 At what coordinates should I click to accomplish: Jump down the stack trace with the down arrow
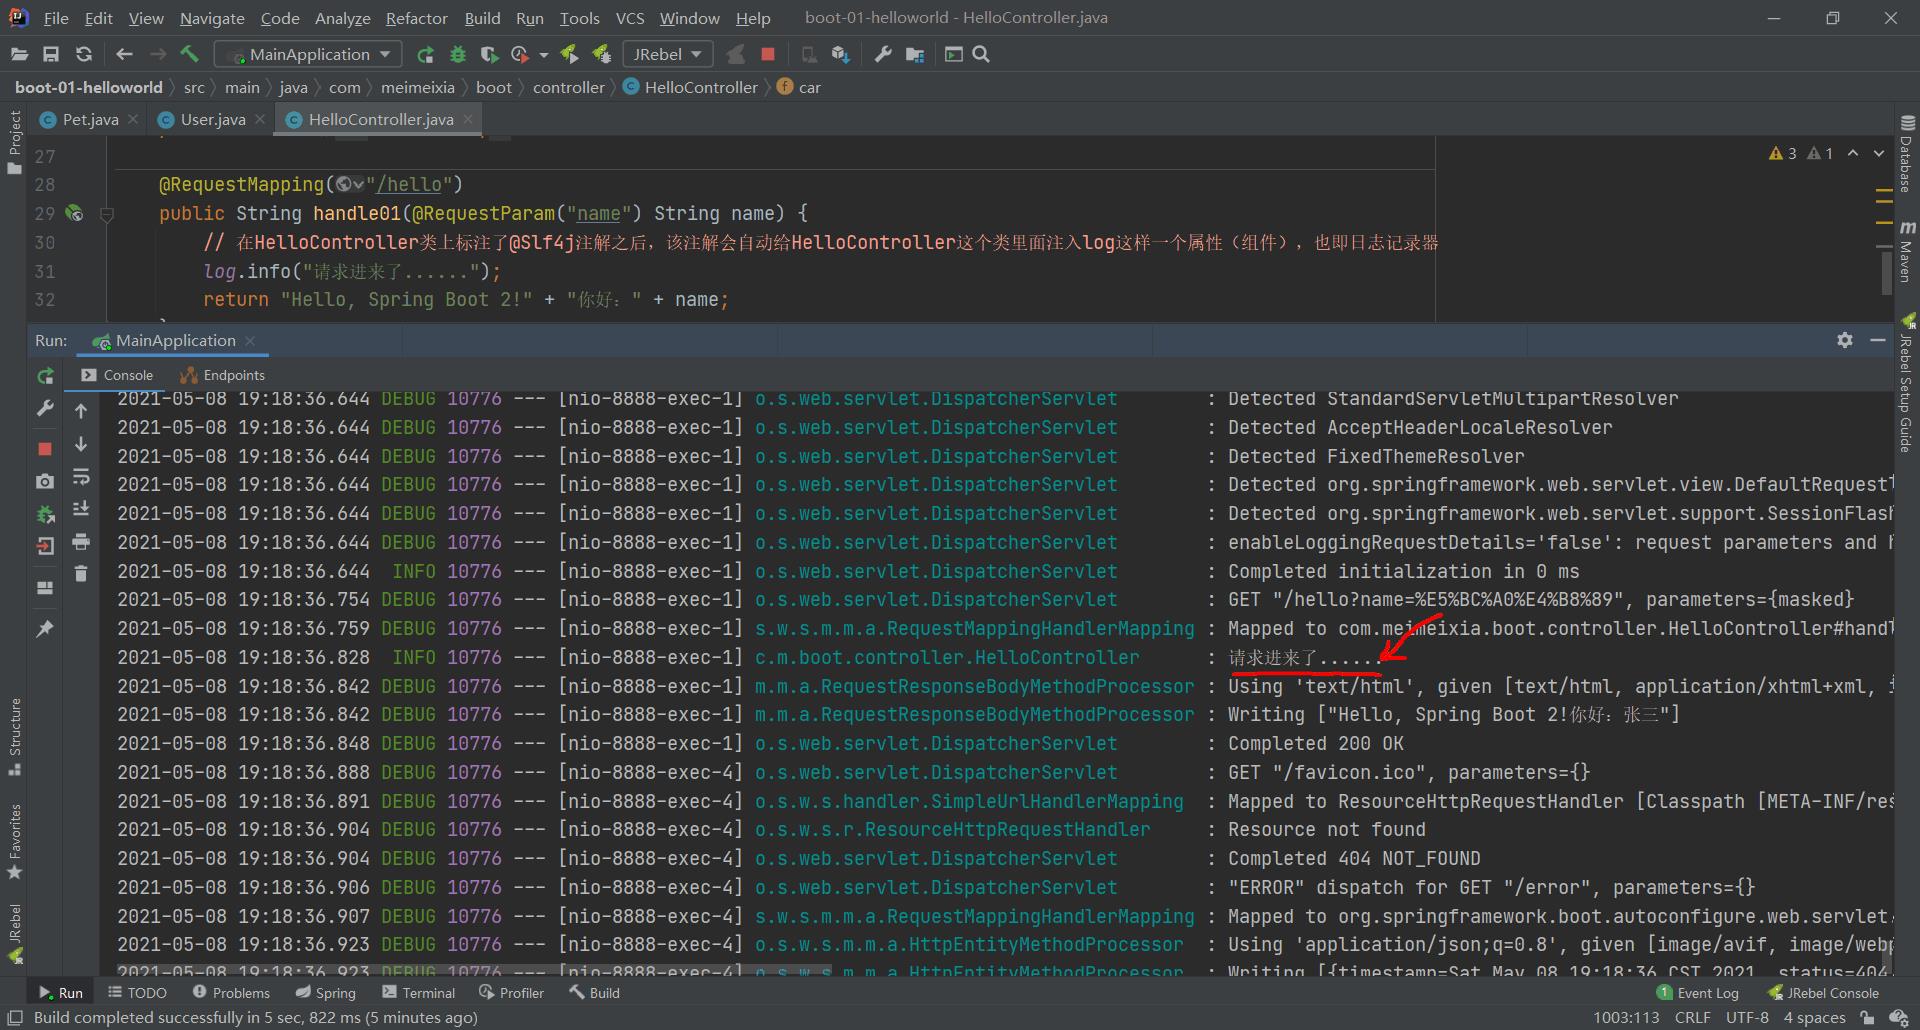pos(81,444)
